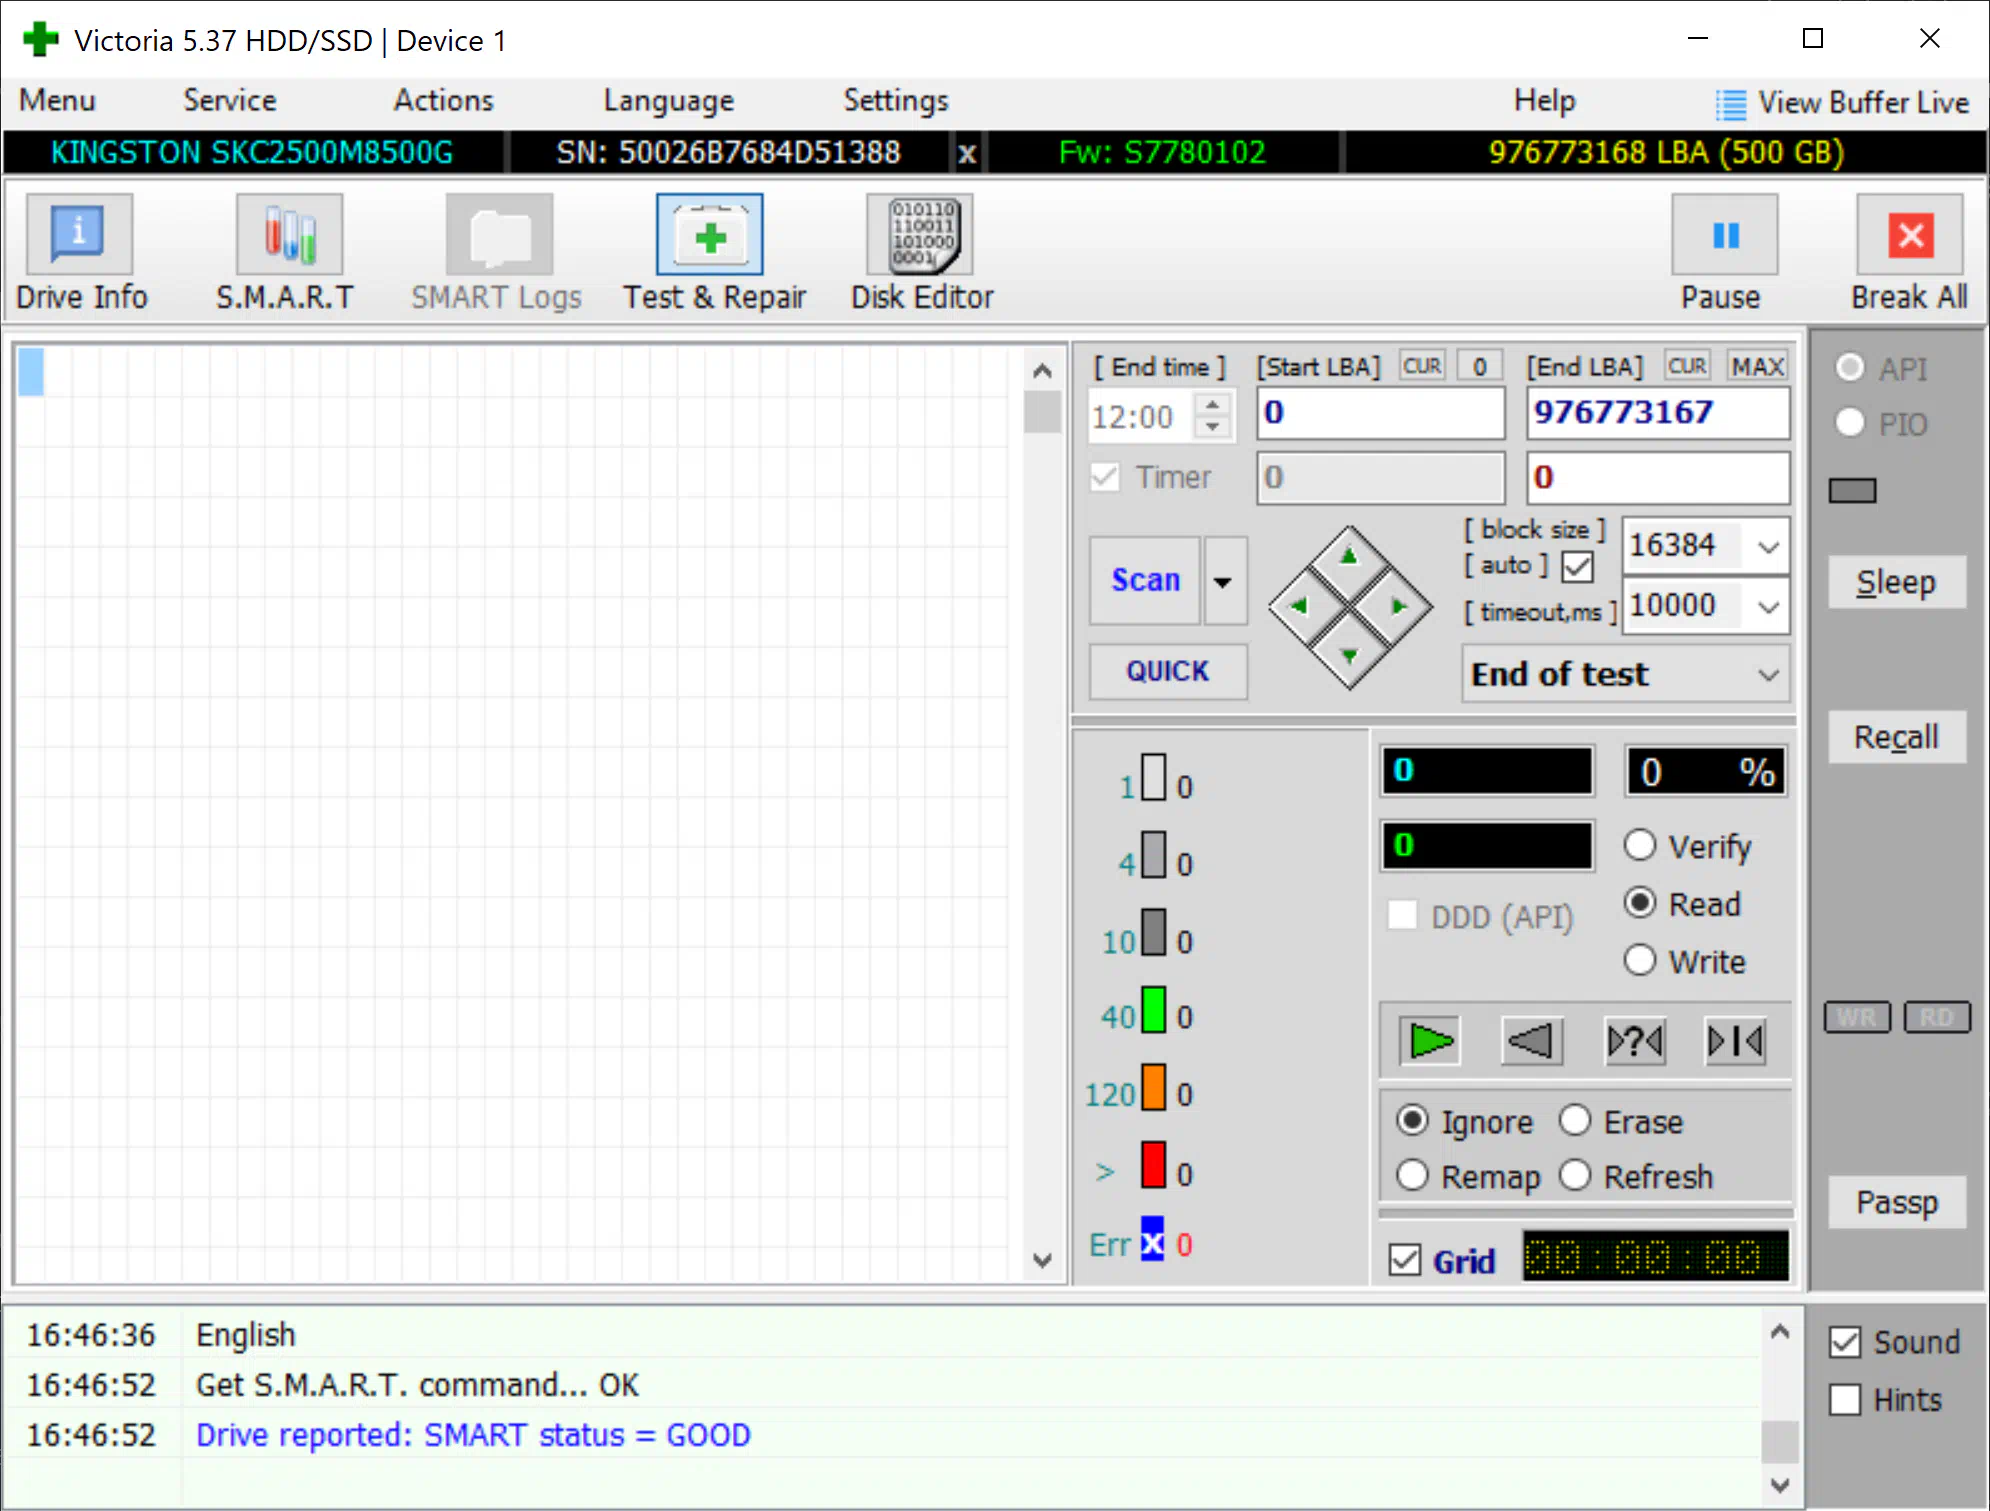Open the Scan button dropdown arrow
This screenshot has height=1511, width=1990.
point(1224,581)
